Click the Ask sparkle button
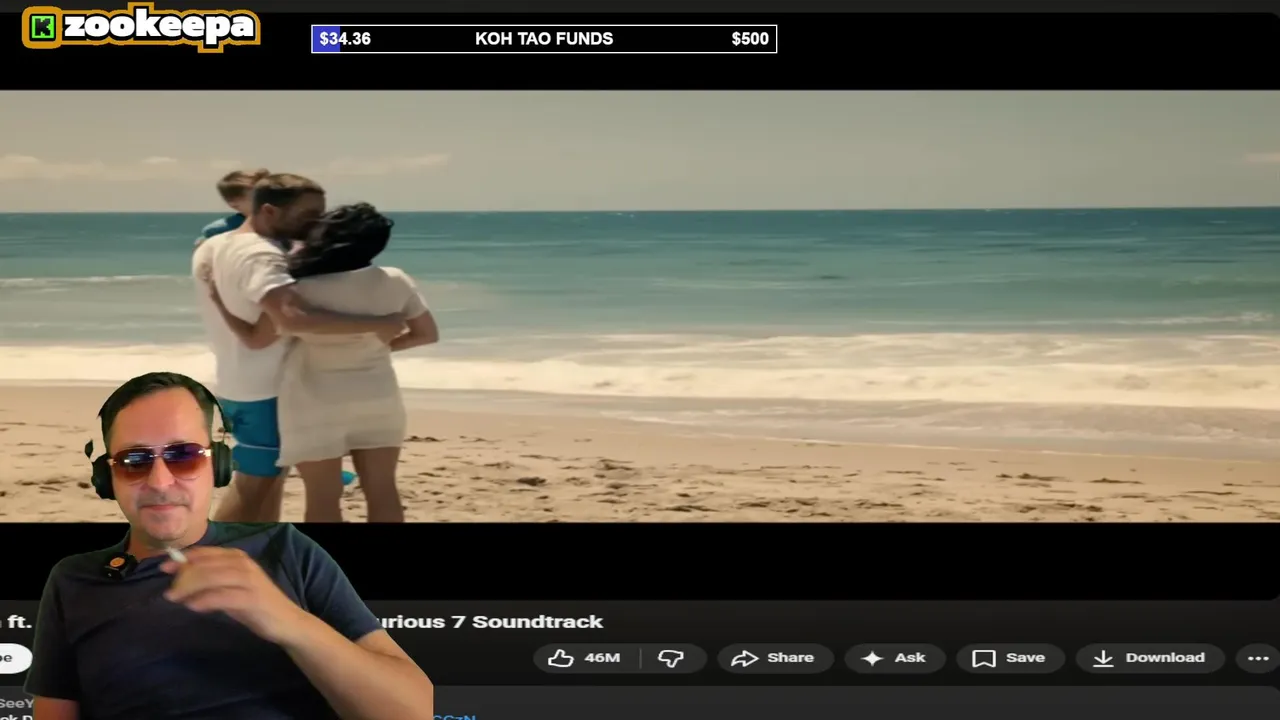 896,658
